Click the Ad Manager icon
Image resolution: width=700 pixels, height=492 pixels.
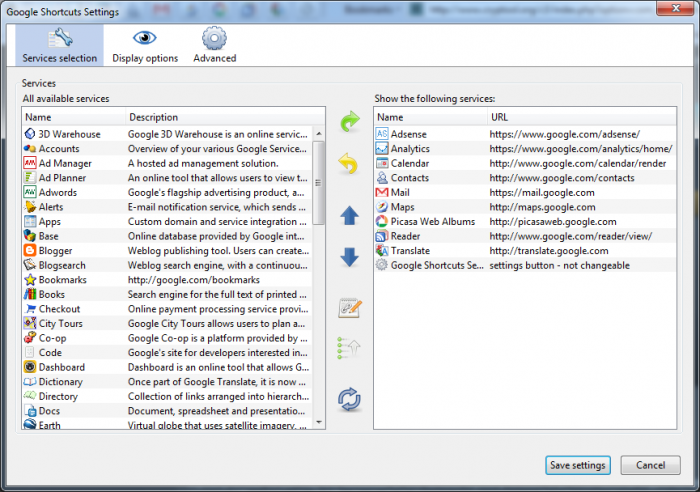pyautogui.click(x=30, y=163)
